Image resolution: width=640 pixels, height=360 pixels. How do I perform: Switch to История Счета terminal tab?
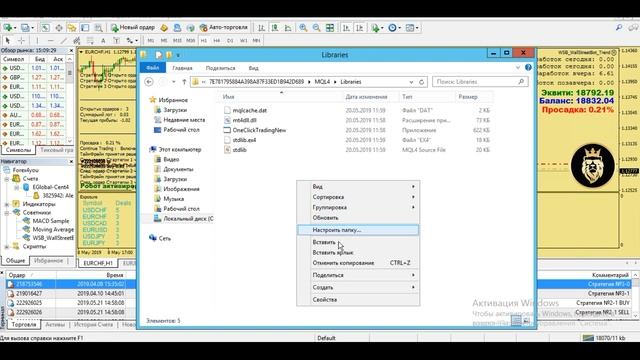click(93, 324)
